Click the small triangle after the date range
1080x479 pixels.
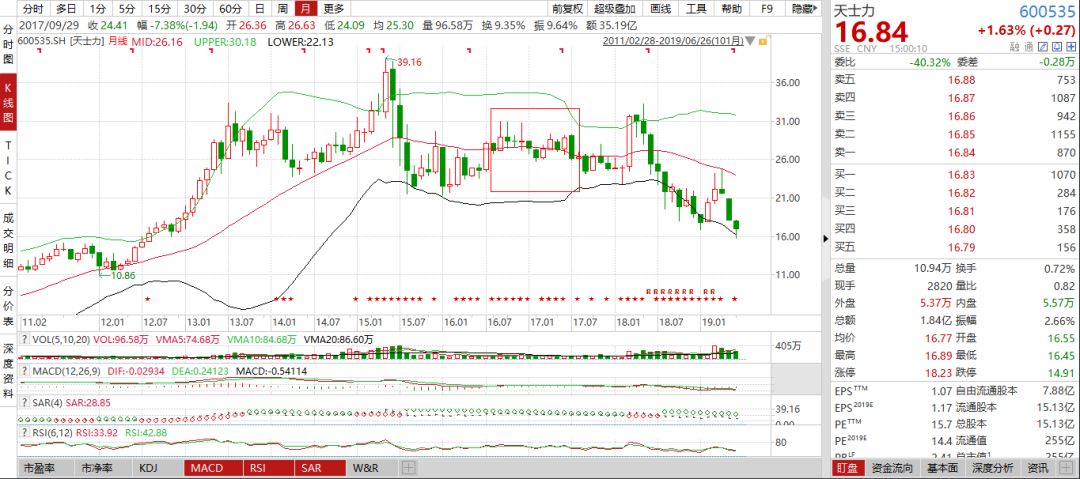pos(750,41)
